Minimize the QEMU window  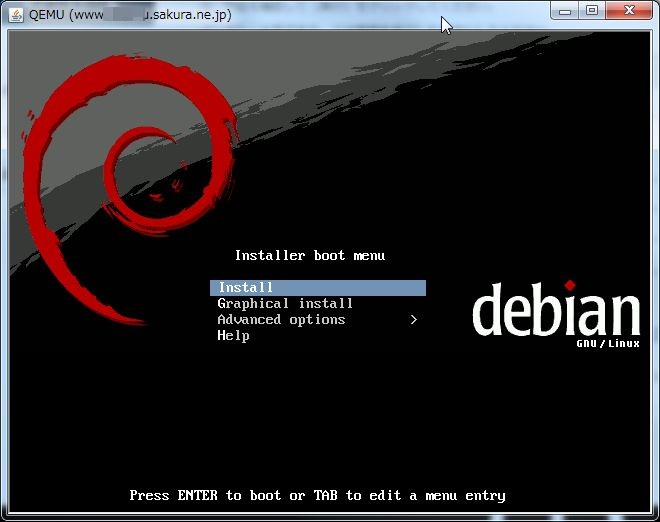[565, 11]
